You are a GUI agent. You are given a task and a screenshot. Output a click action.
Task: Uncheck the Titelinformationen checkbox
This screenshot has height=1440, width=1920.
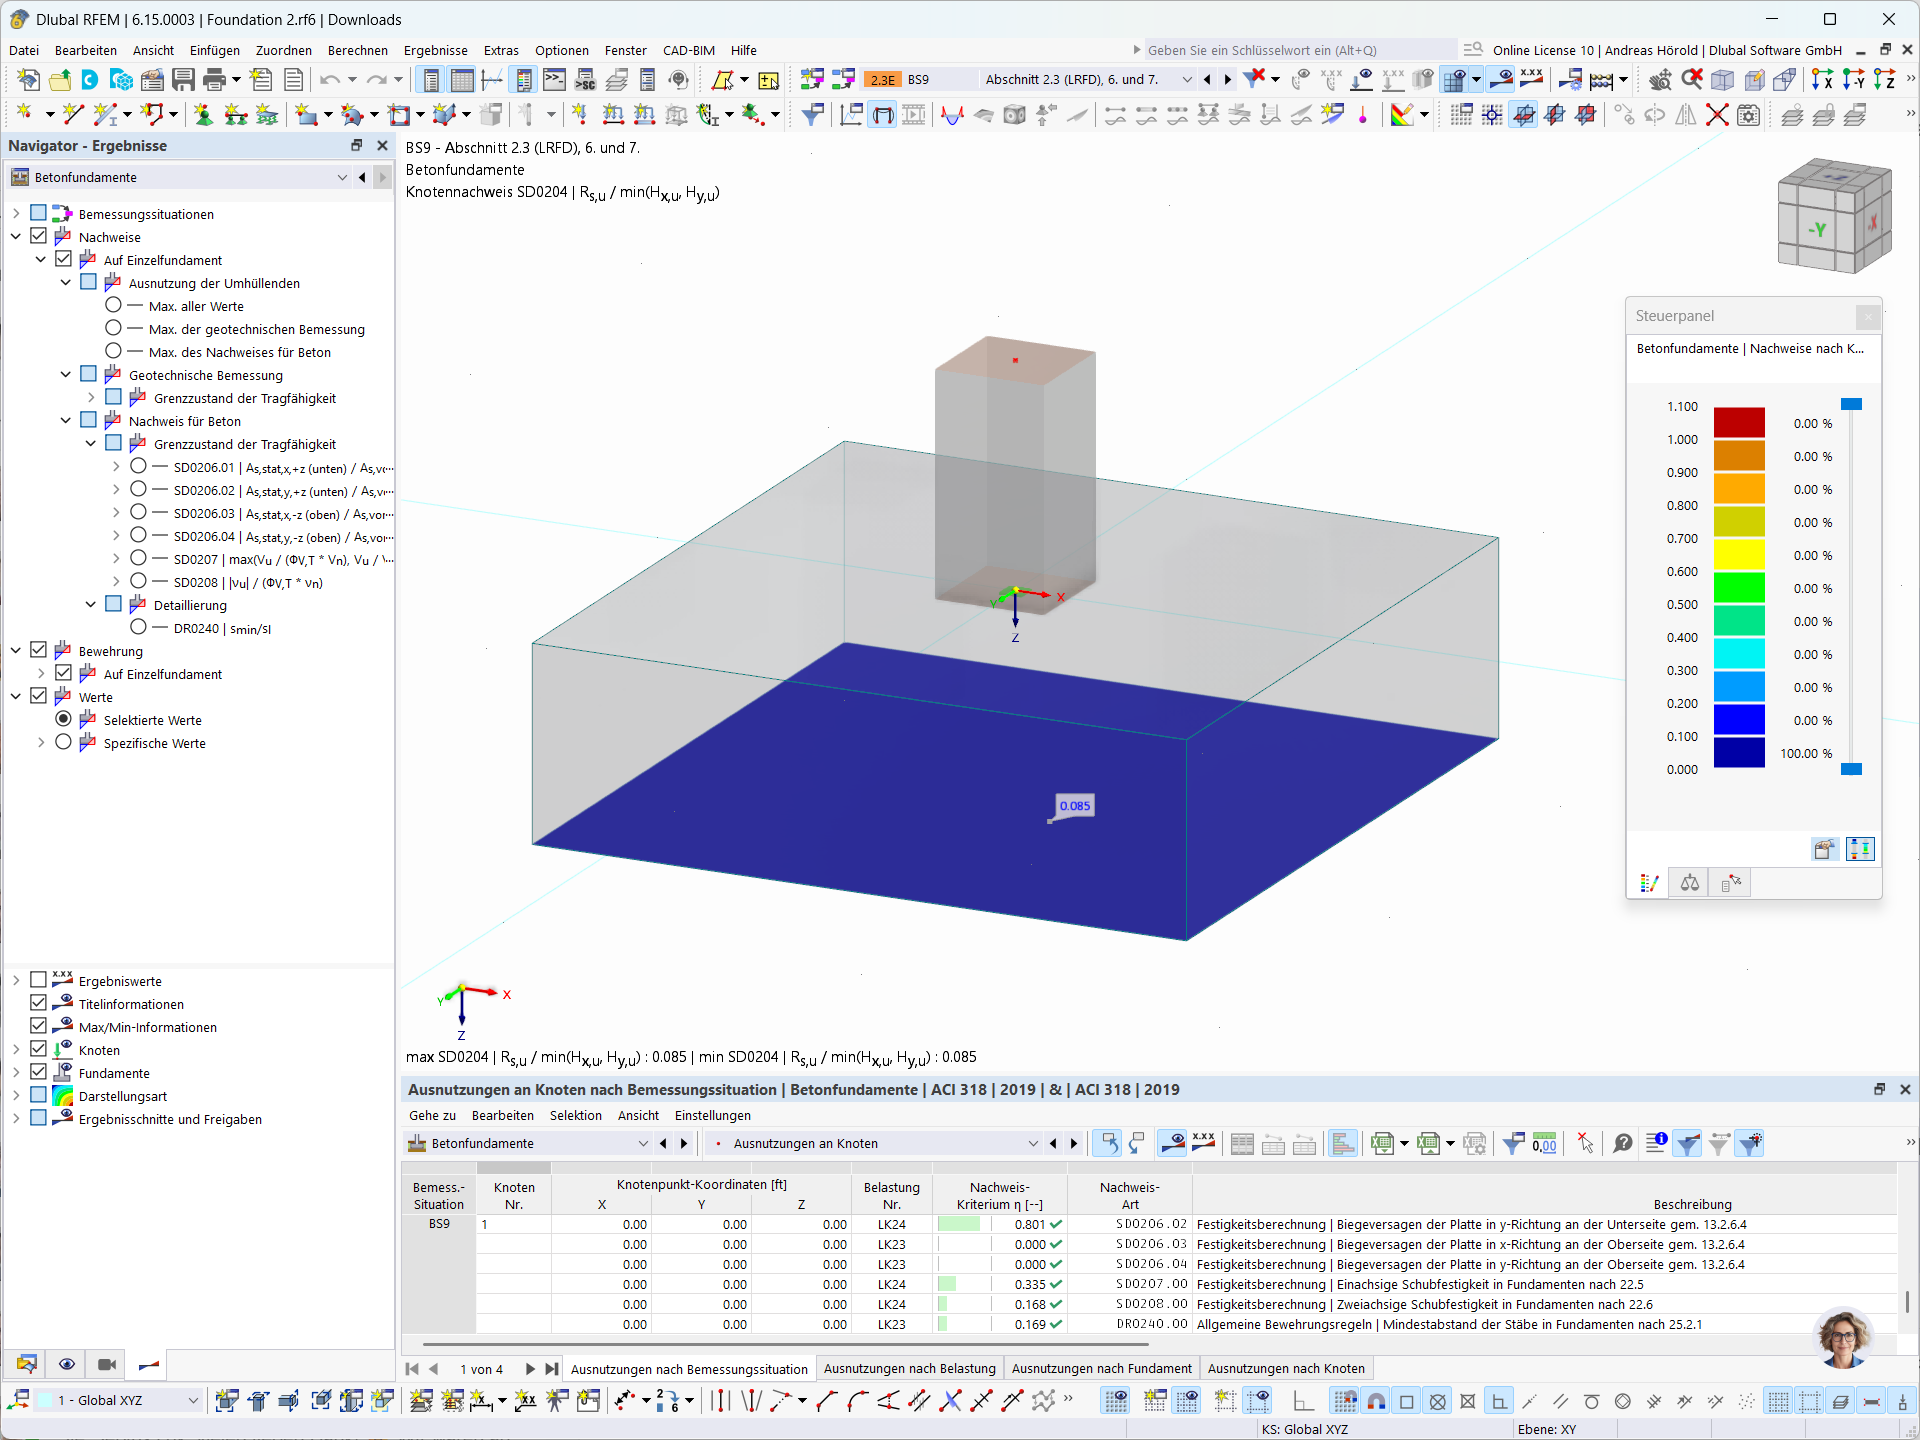pos(38,1003)
